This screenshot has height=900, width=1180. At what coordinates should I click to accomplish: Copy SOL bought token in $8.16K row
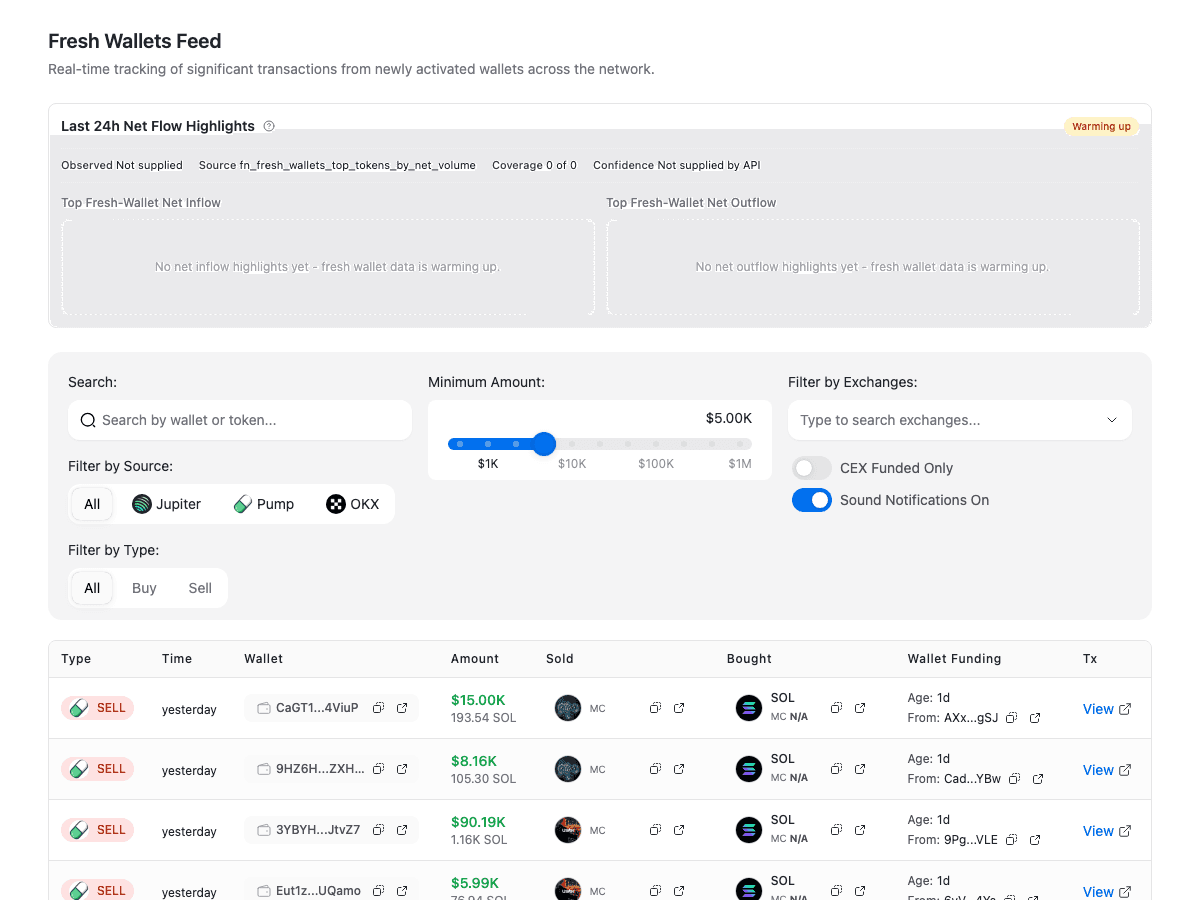coord(836,769)
